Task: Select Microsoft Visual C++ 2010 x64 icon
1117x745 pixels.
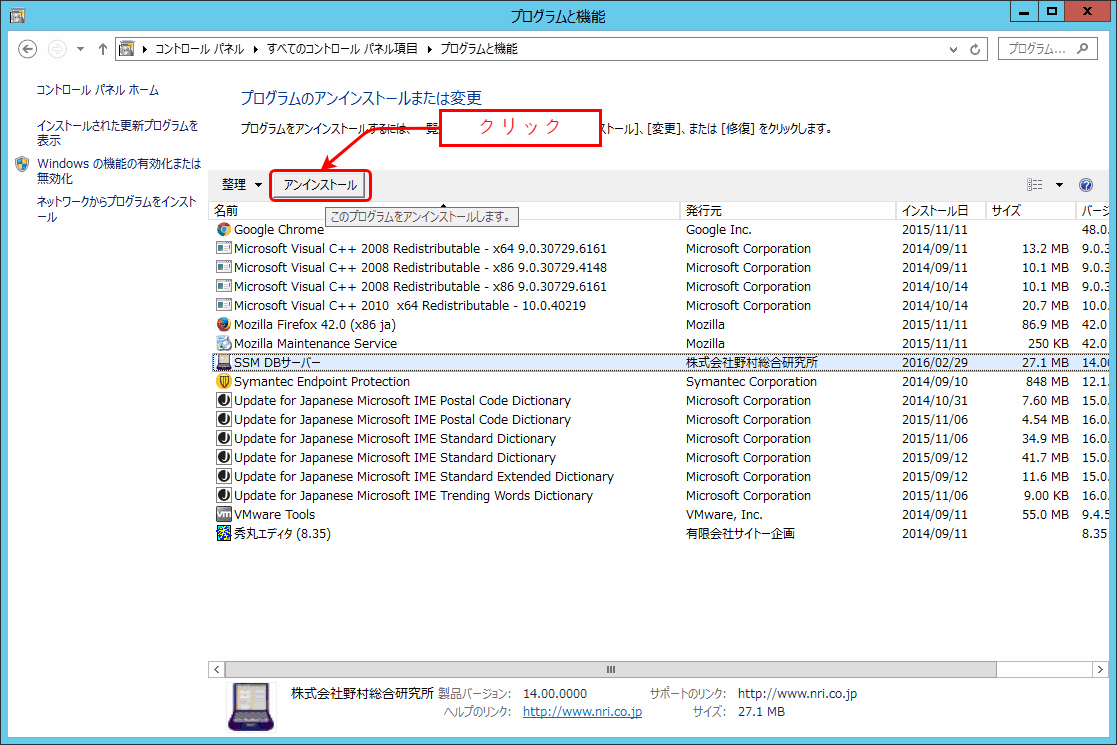Action: click(224, 306)
